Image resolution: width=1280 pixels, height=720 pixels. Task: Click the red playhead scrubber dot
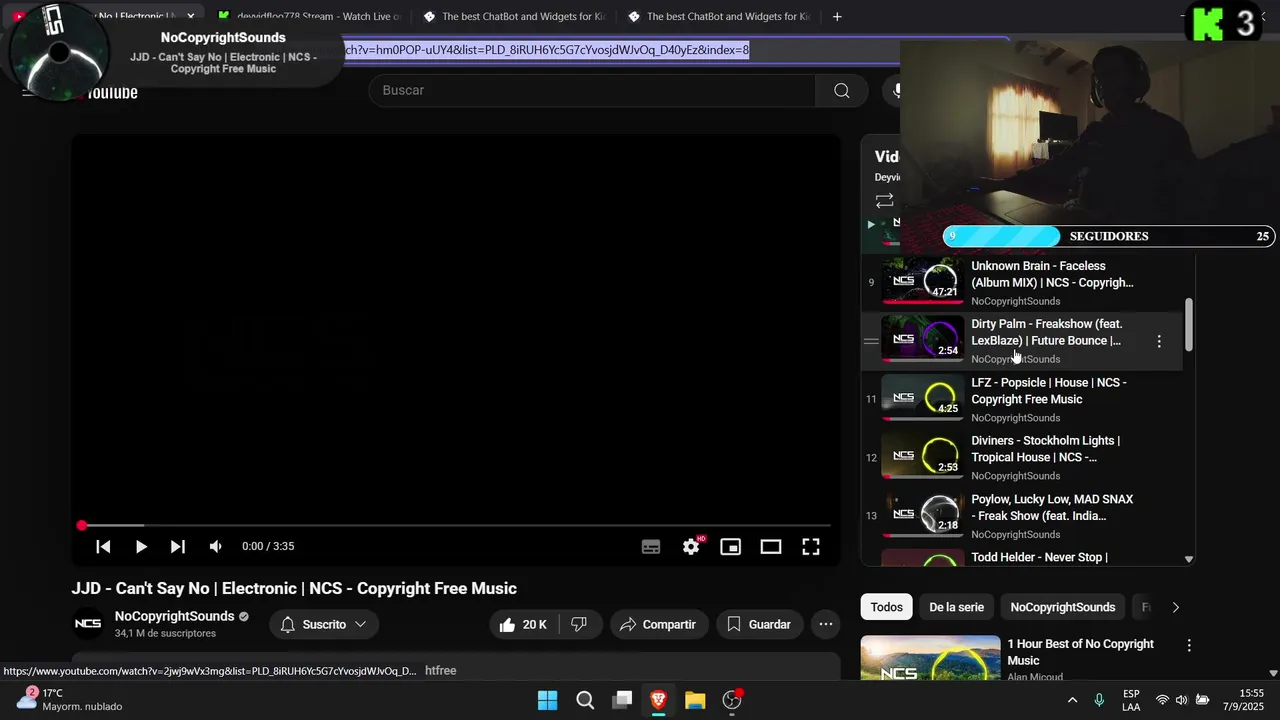coord(82,525)
